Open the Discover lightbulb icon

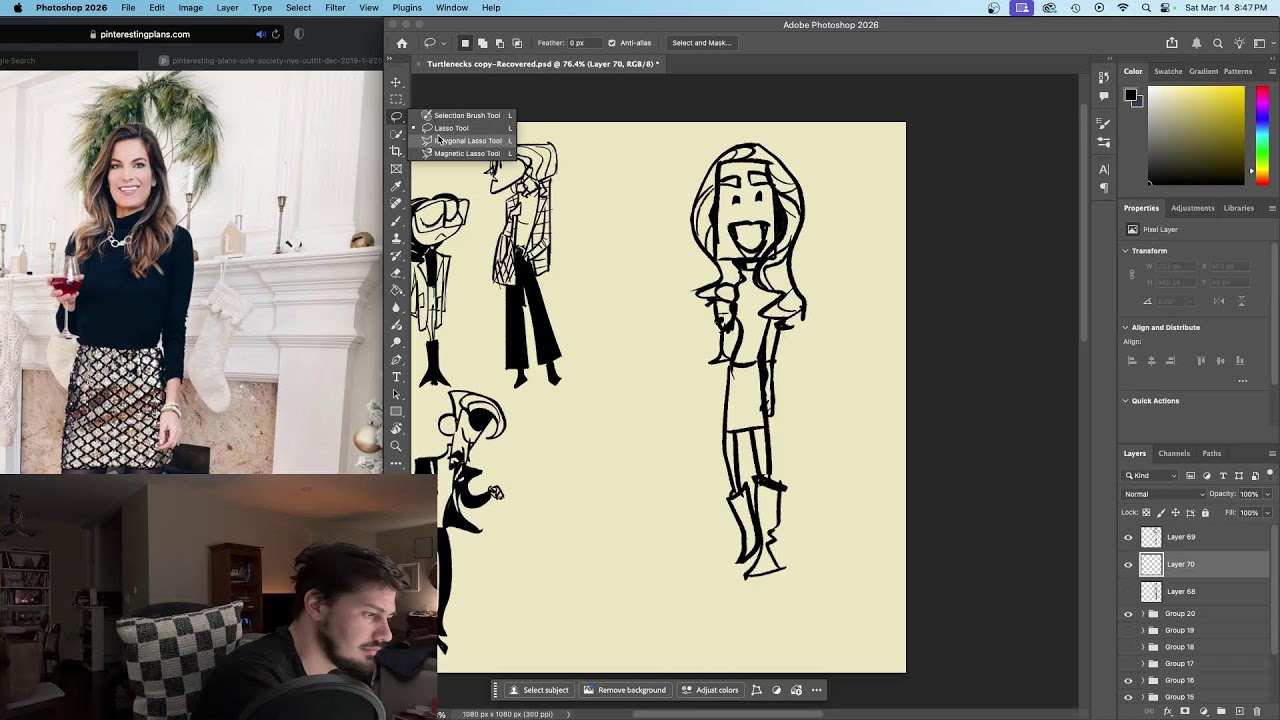tap(1239, 43)
